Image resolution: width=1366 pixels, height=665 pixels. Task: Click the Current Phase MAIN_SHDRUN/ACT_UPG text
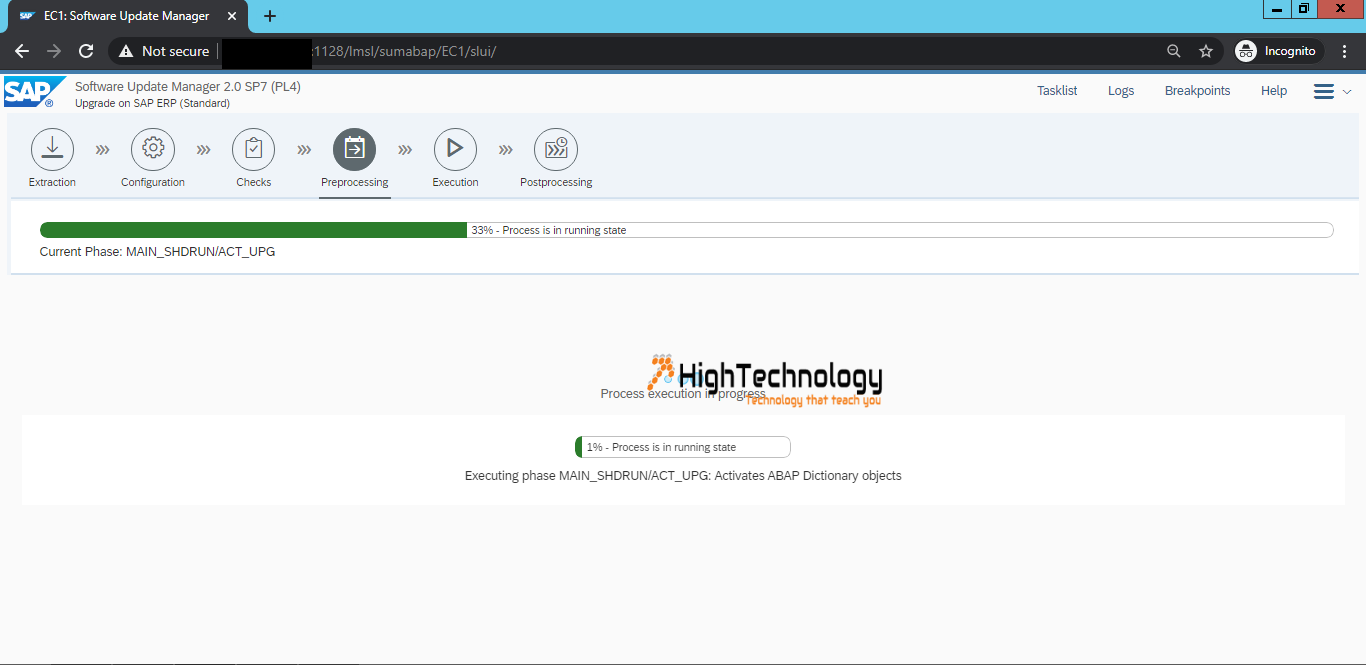pos(158,252)
